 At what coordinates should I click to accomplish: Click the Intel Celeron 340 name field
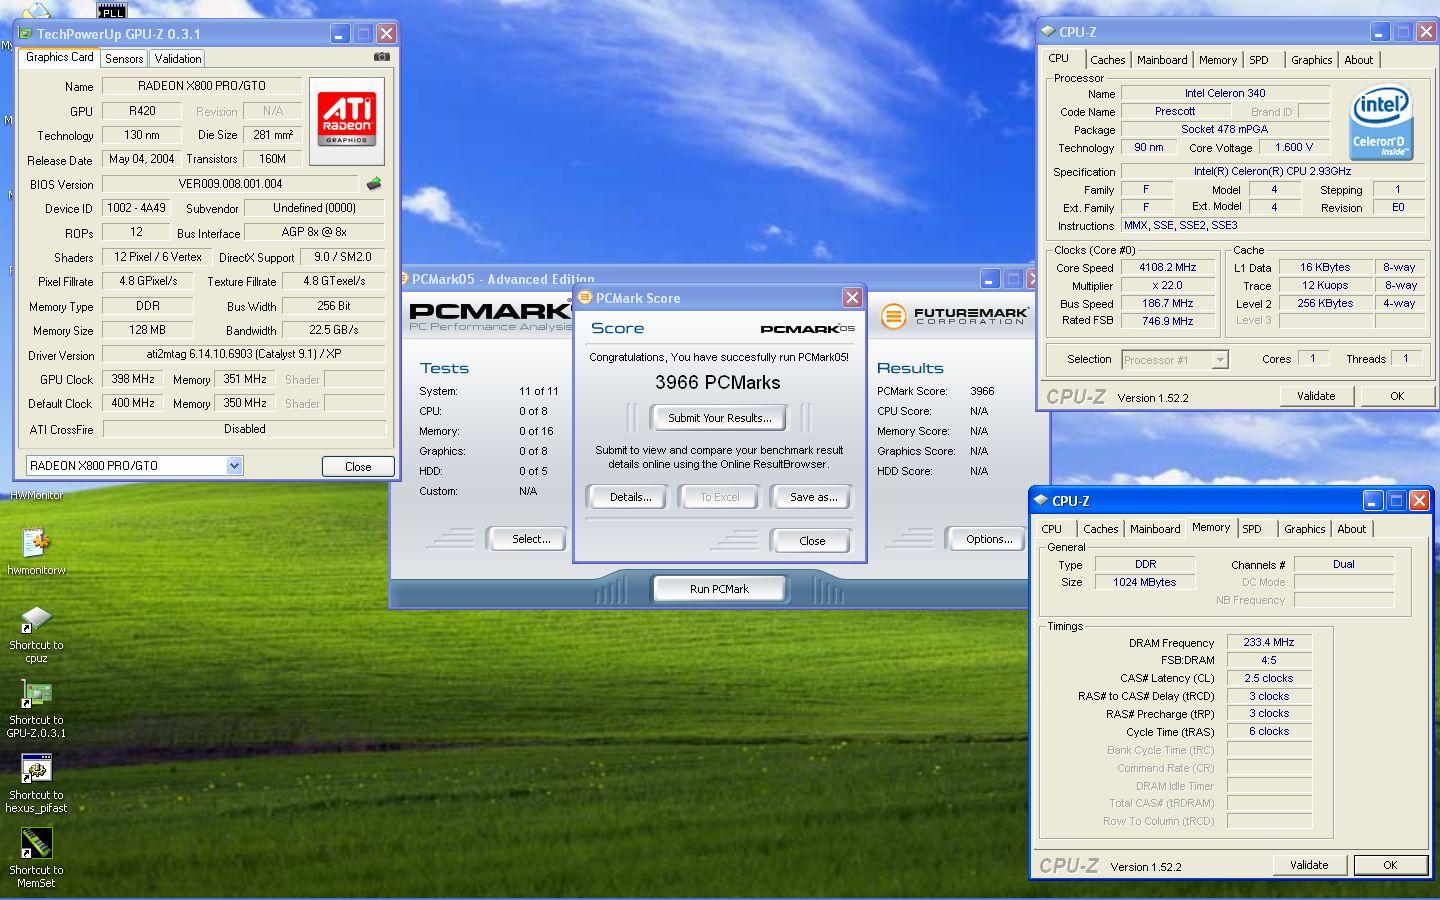coord(1225,93)
